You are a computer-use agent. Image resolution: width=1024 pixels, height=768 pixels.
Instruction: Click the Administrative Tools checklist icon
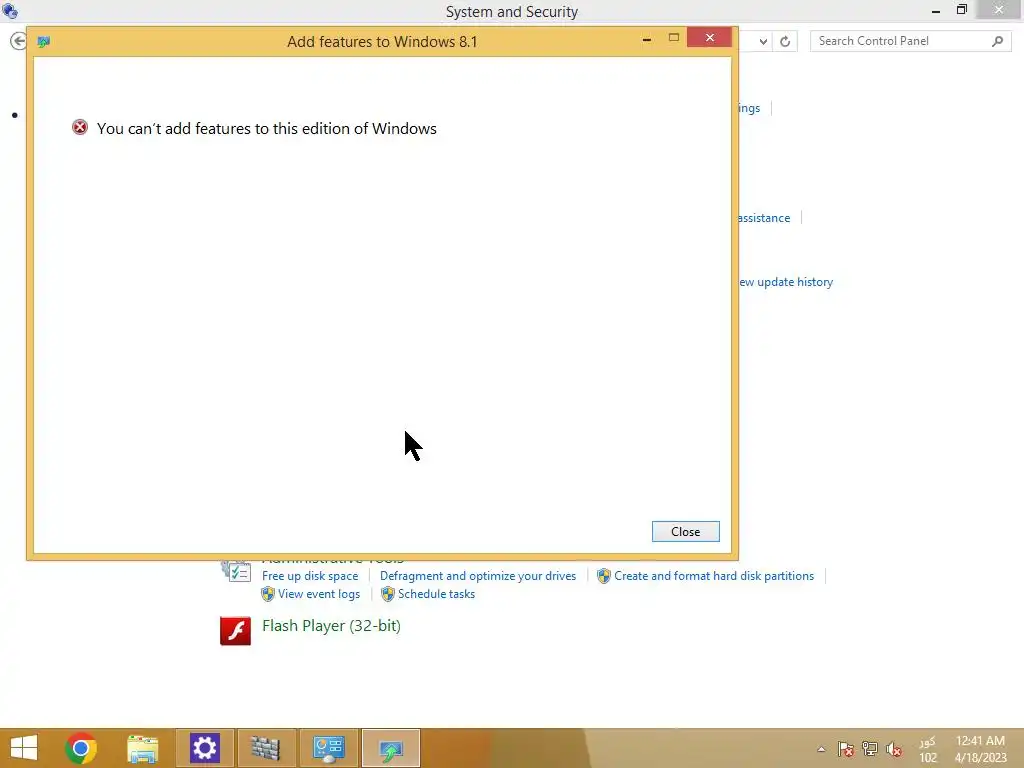click(x=236, y=571)
